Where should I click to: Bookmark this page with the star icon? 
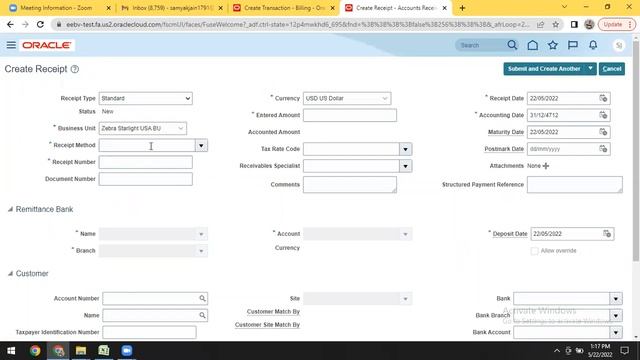click(x=556, y=24)
